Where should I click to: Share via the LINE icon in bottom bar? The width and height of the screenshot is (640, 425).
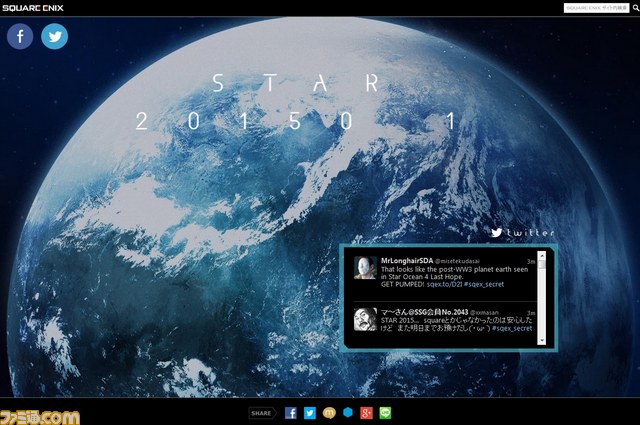point(385,413)
